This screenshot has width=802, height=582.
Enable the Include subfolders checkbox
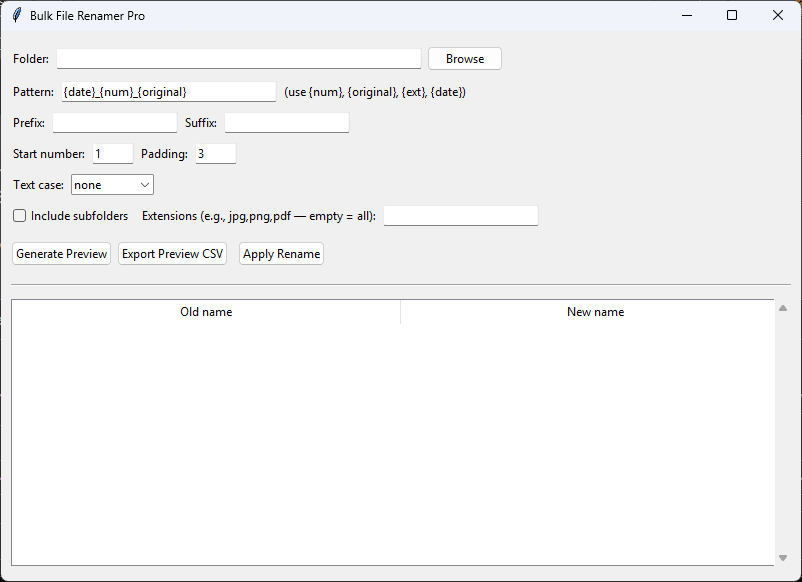(18, 215)
